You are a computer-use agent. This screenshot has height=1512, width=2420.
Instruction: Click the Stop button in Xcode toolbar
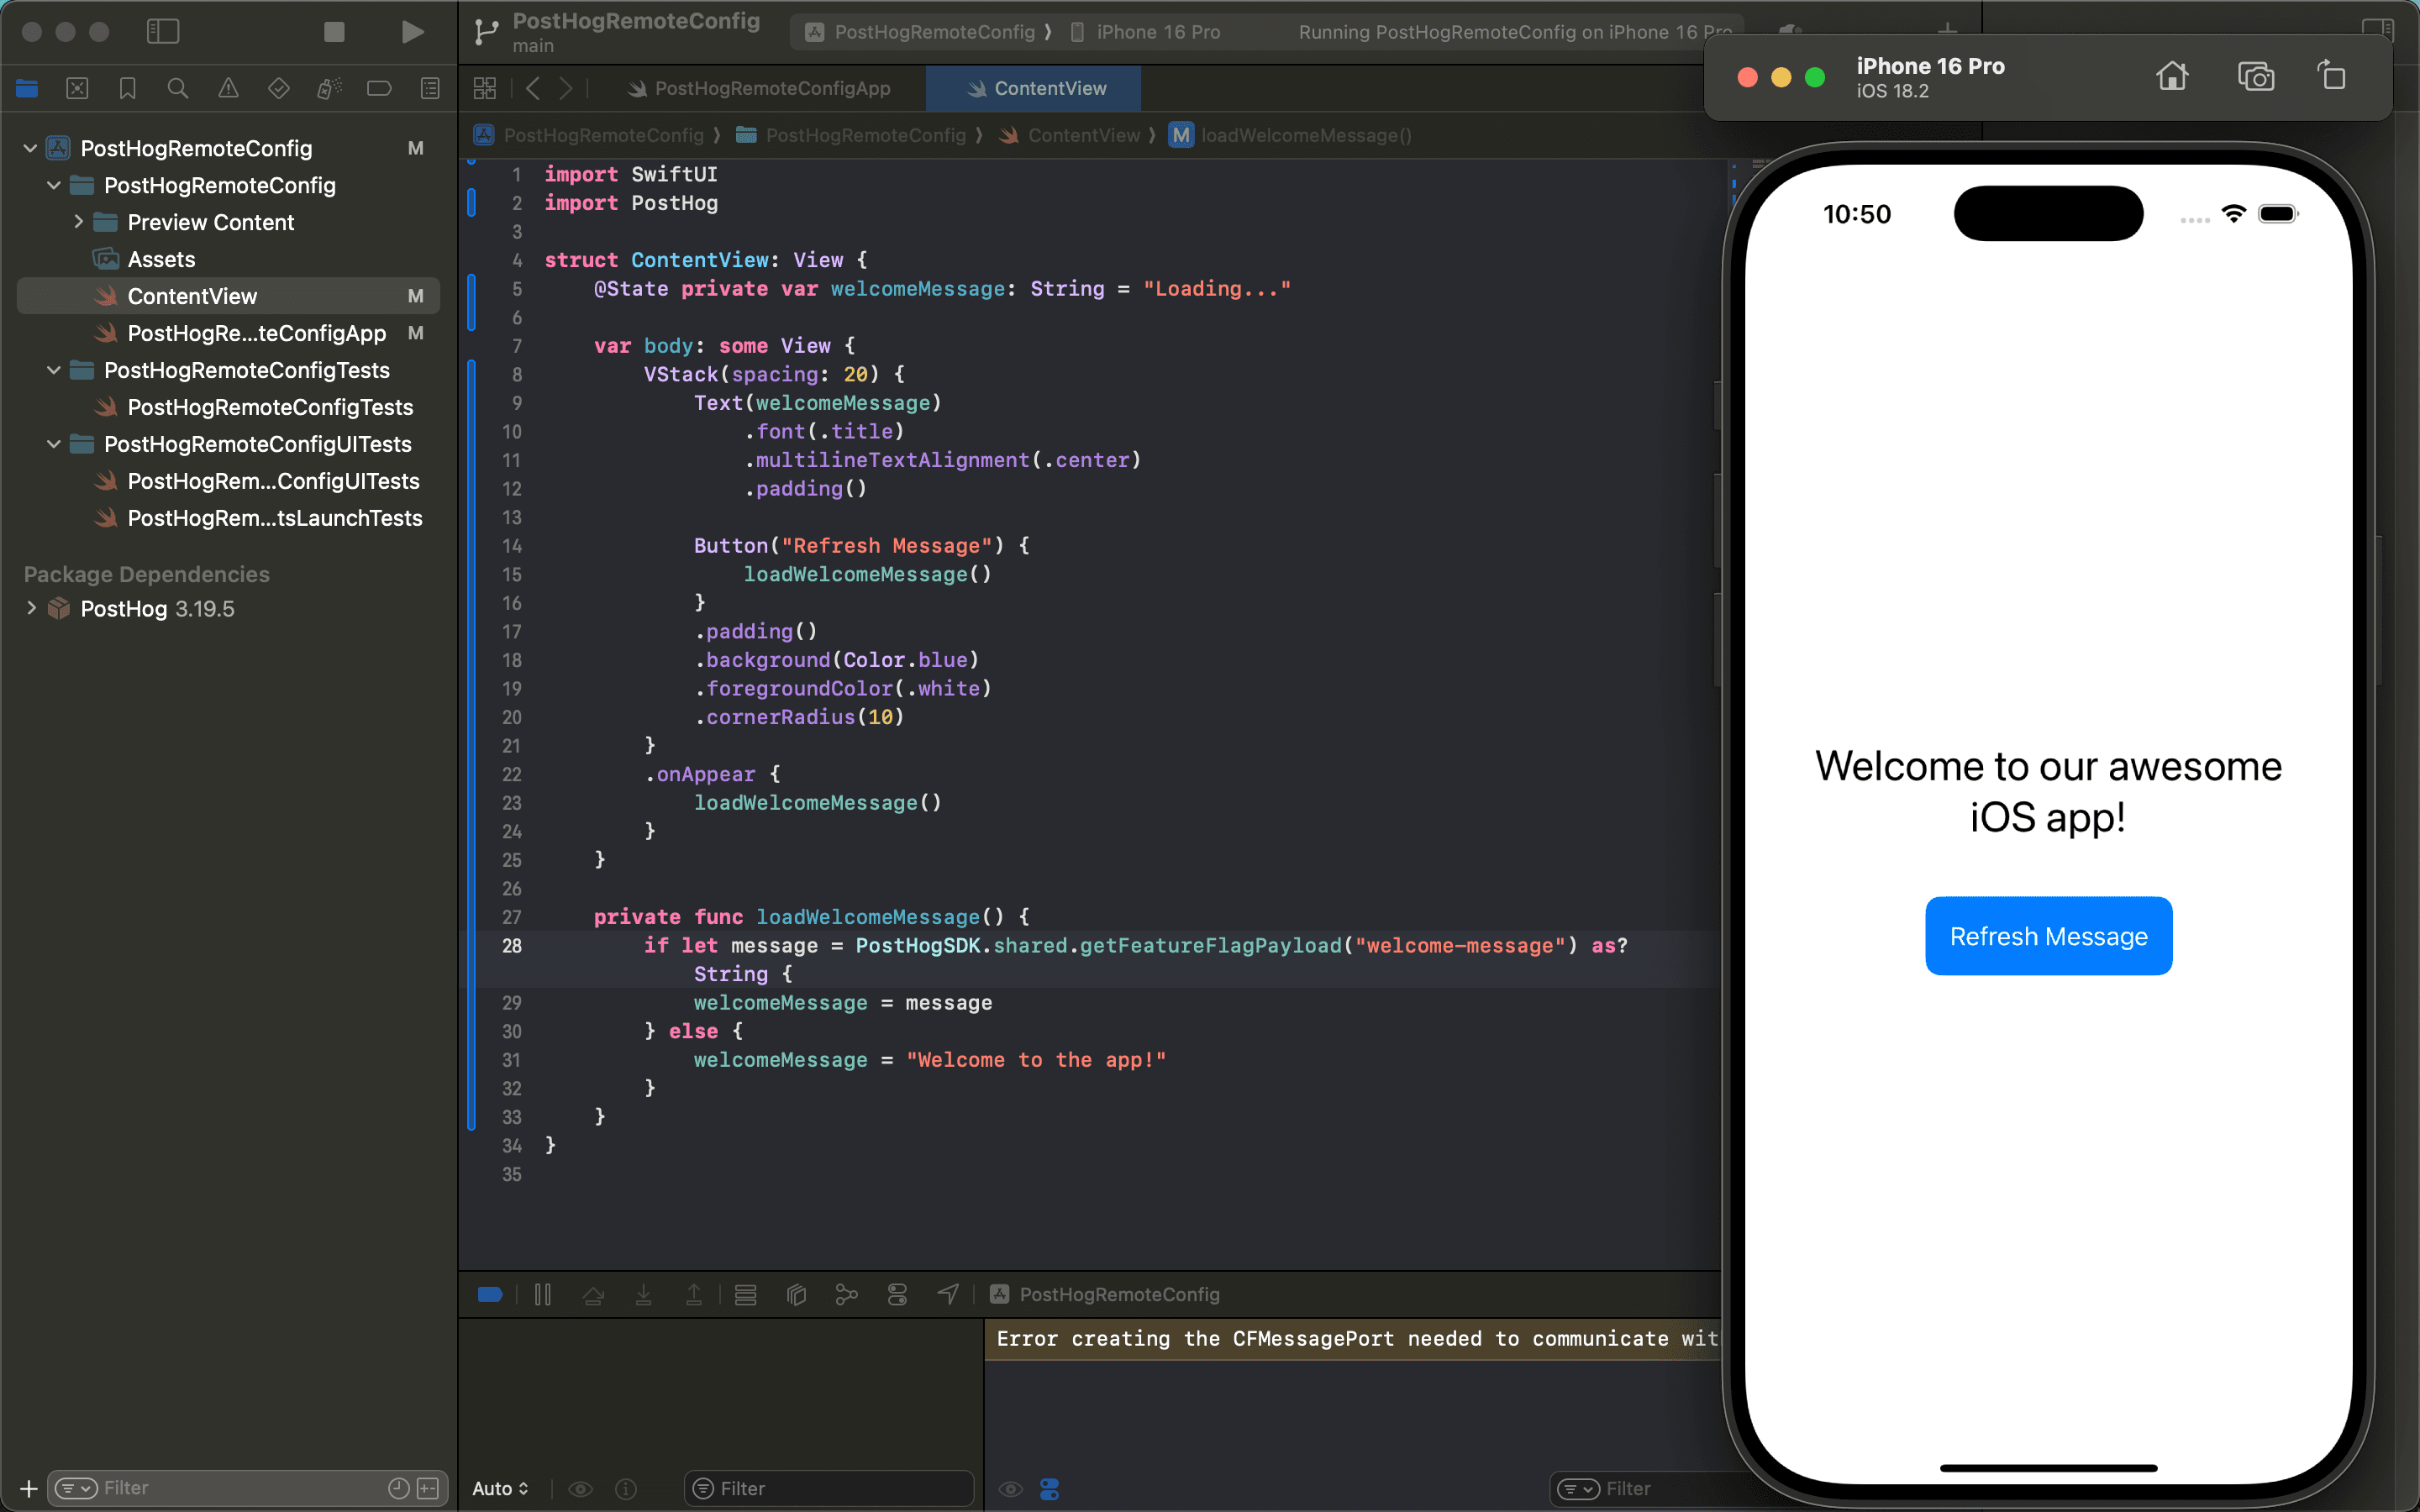[334, 32]
